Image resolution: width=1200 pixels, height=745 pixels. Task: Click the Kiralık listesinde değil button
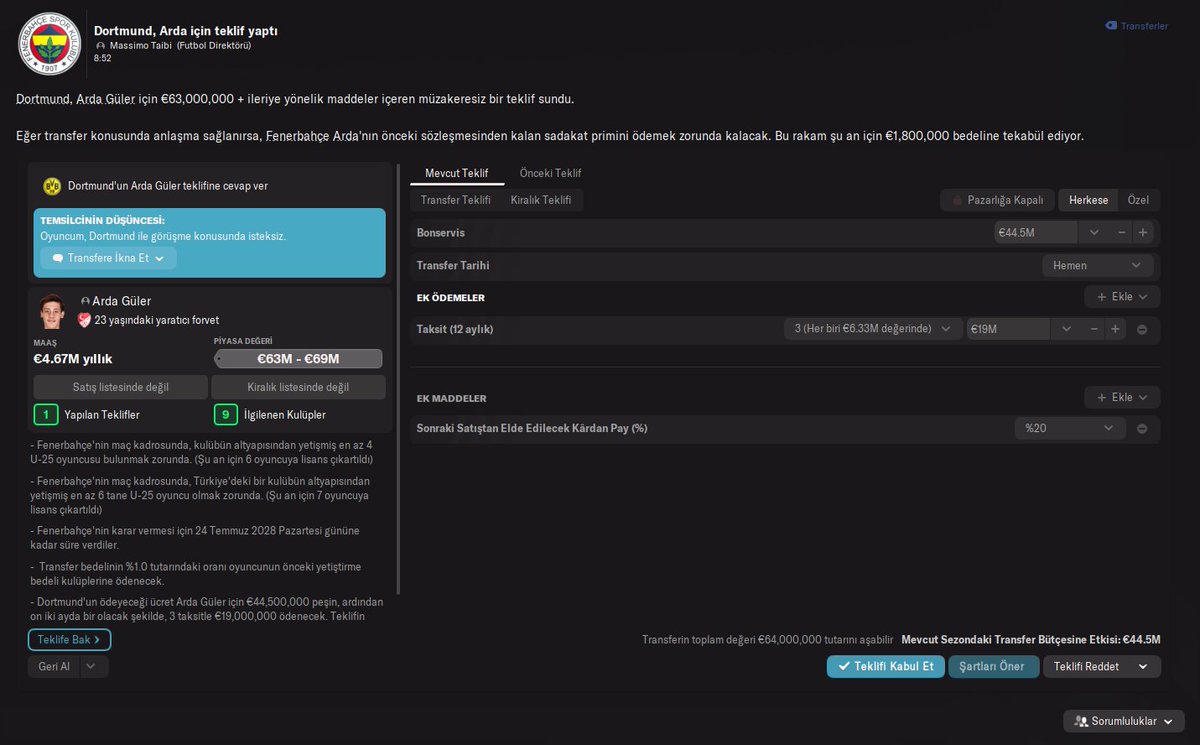298,387
